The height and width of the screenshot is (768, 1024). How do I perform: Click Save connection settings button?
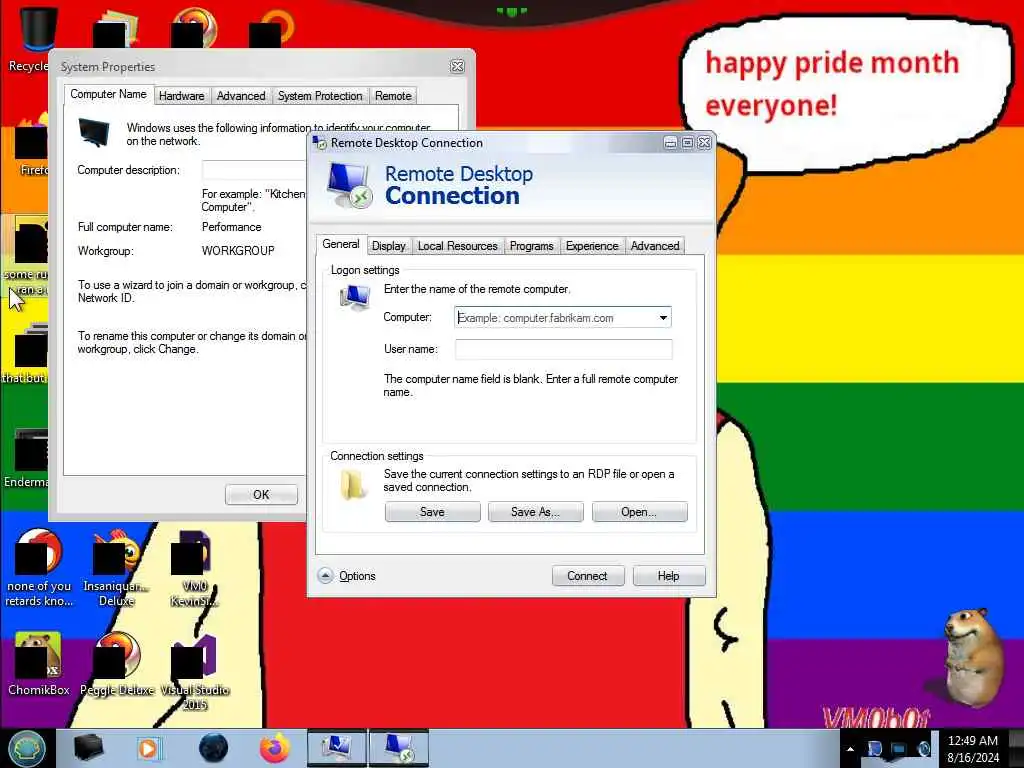tap(432, 512)
